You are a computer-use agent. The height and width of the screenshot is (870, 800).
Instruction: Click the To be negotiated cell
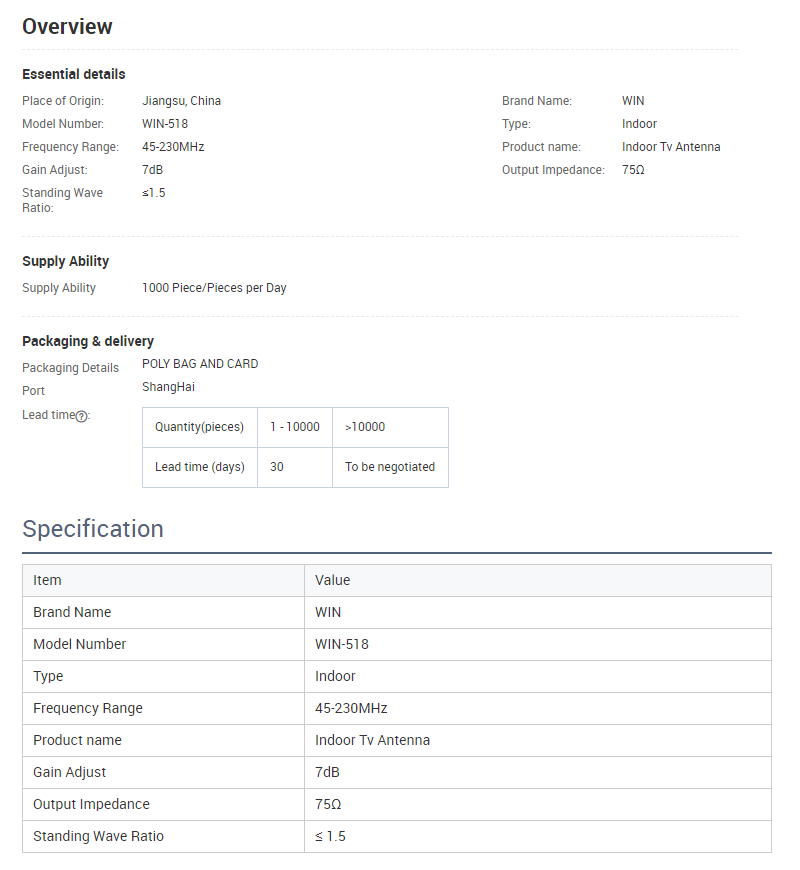(391, 467)
